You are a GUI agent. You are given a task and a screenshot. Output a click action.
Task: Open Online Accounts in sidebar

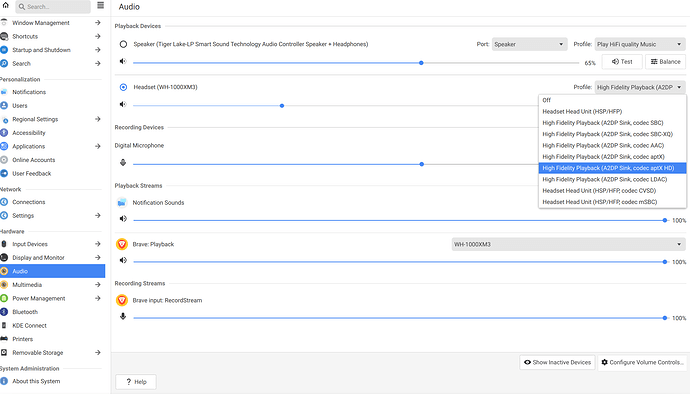52,160
